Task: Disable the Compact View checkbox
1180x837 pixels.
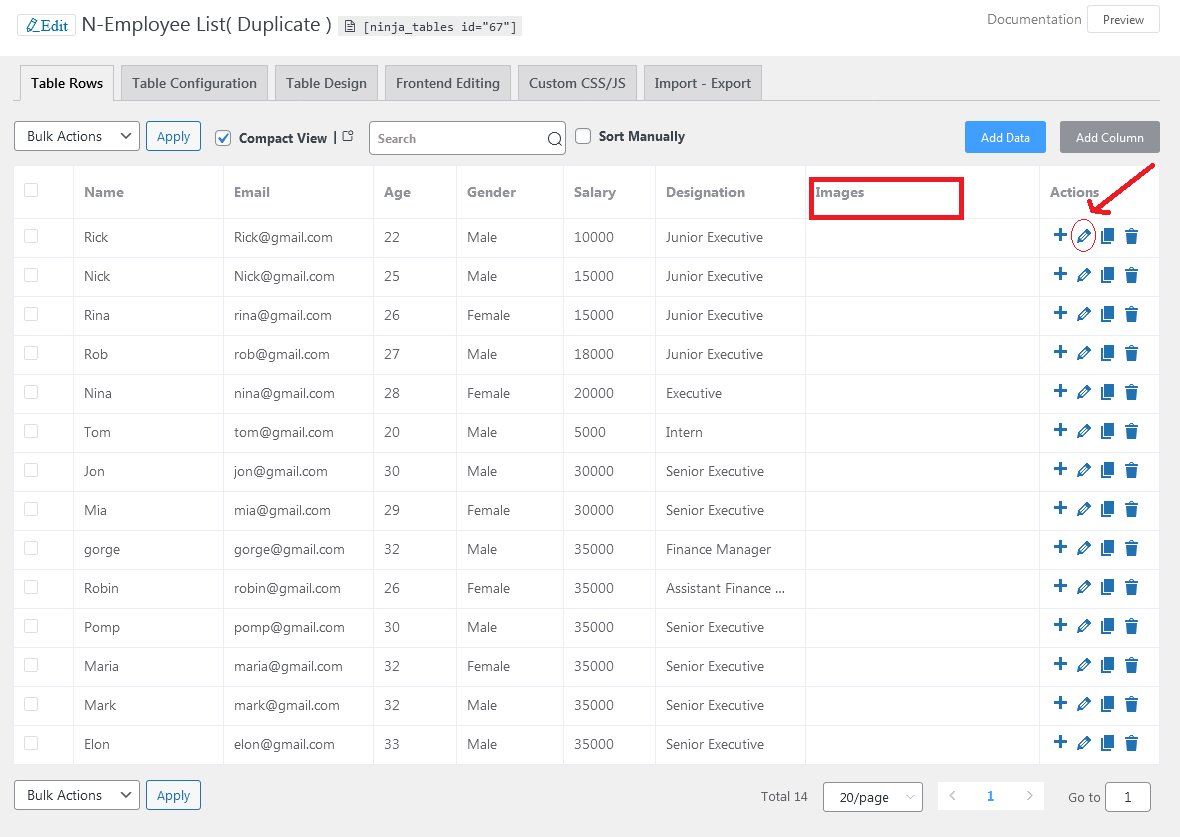Action: pos(224,138)
